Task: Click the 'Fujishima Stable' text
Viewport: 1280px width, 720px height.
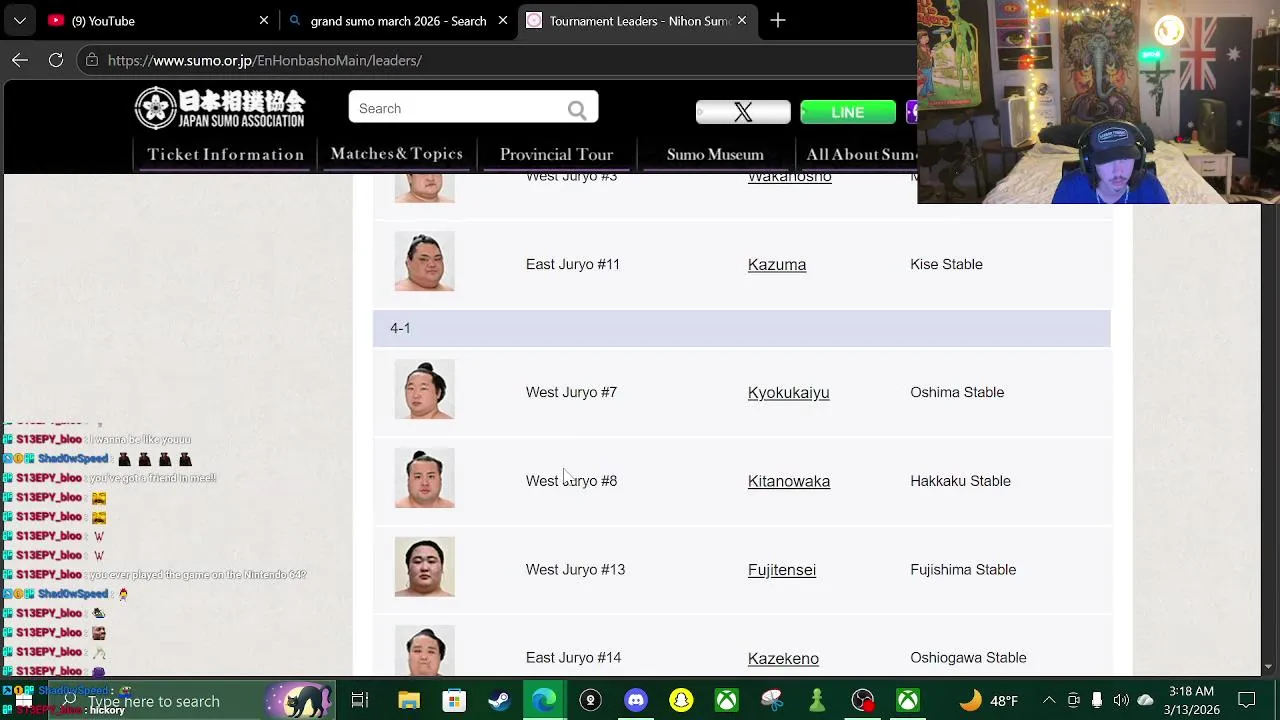Action: 963,569
